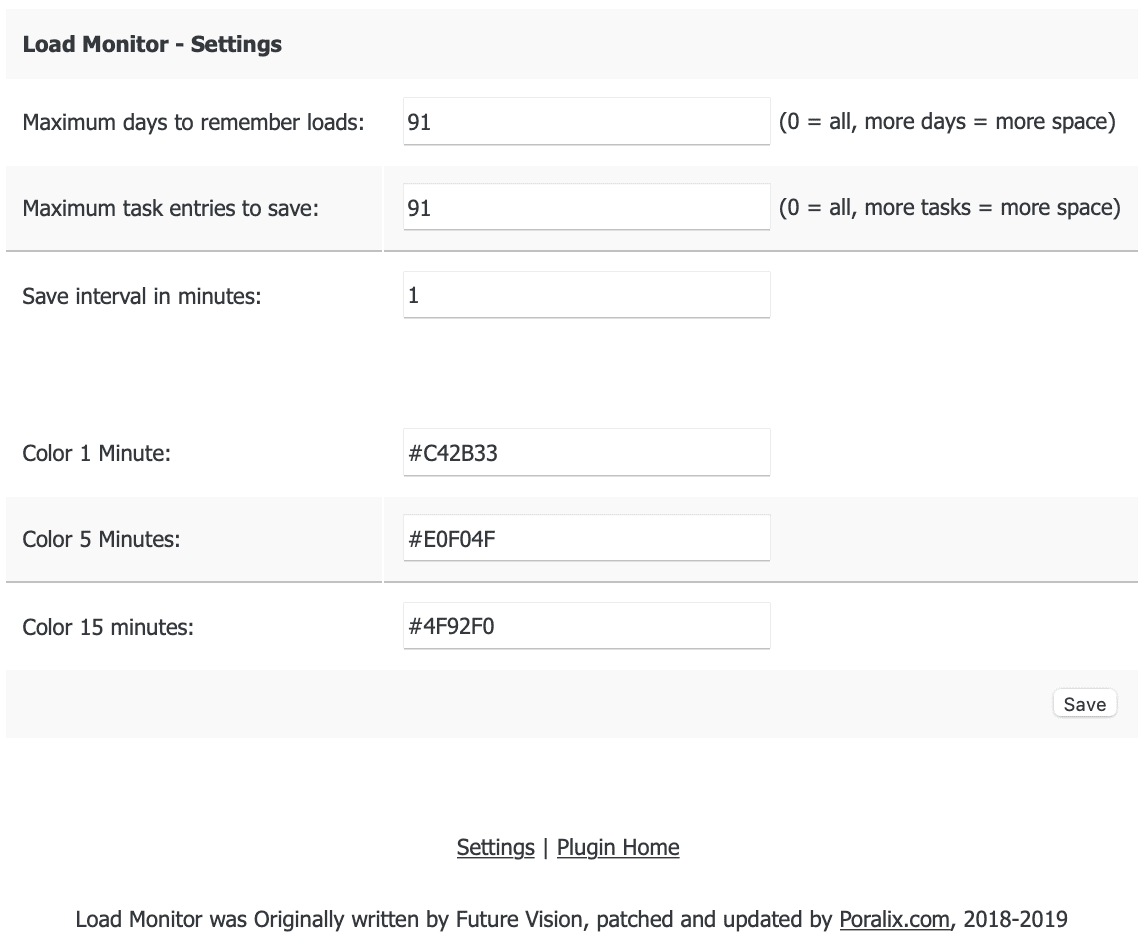Visit the Poralix.com link

pos(895,919)
